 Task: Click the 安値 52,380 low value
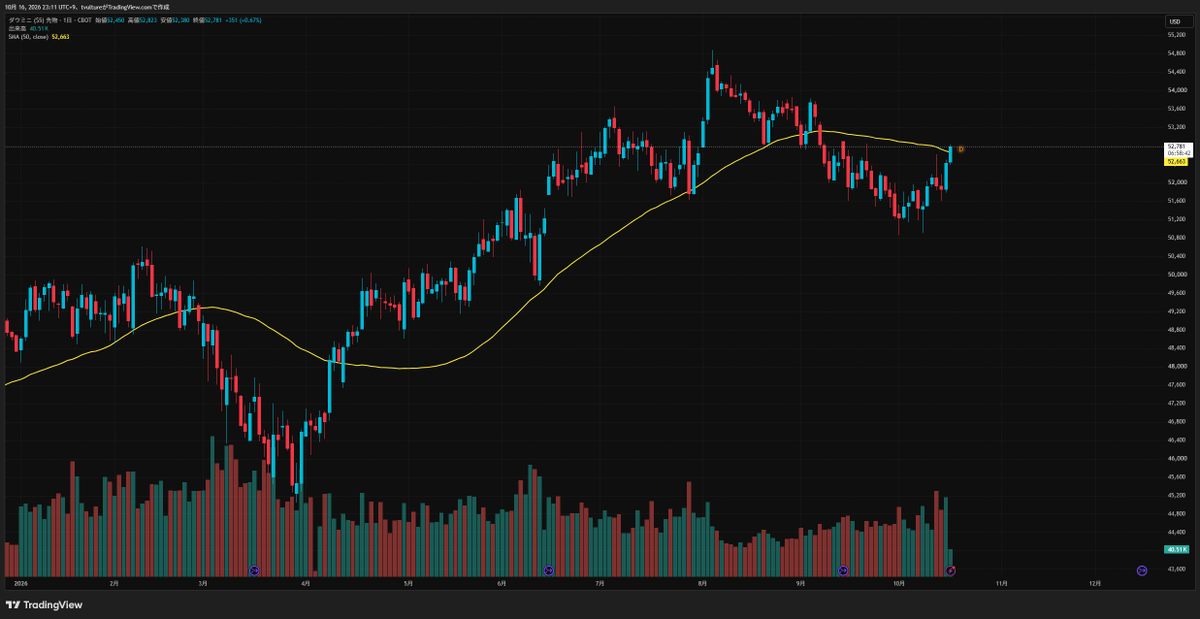pyautogui.click(x=174, y=21)
